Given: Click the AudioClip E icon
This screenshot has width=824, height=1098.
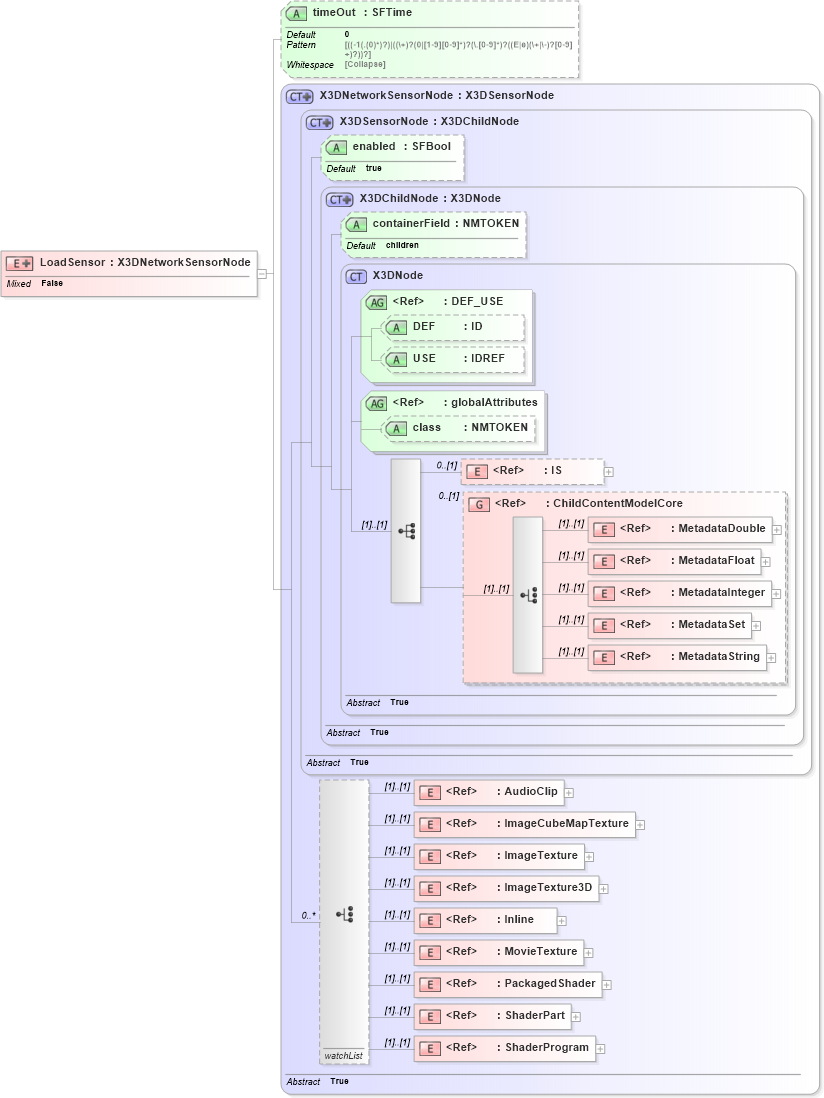Looking at the screenshot, I should pyautogui.click(x=430, y=793).
